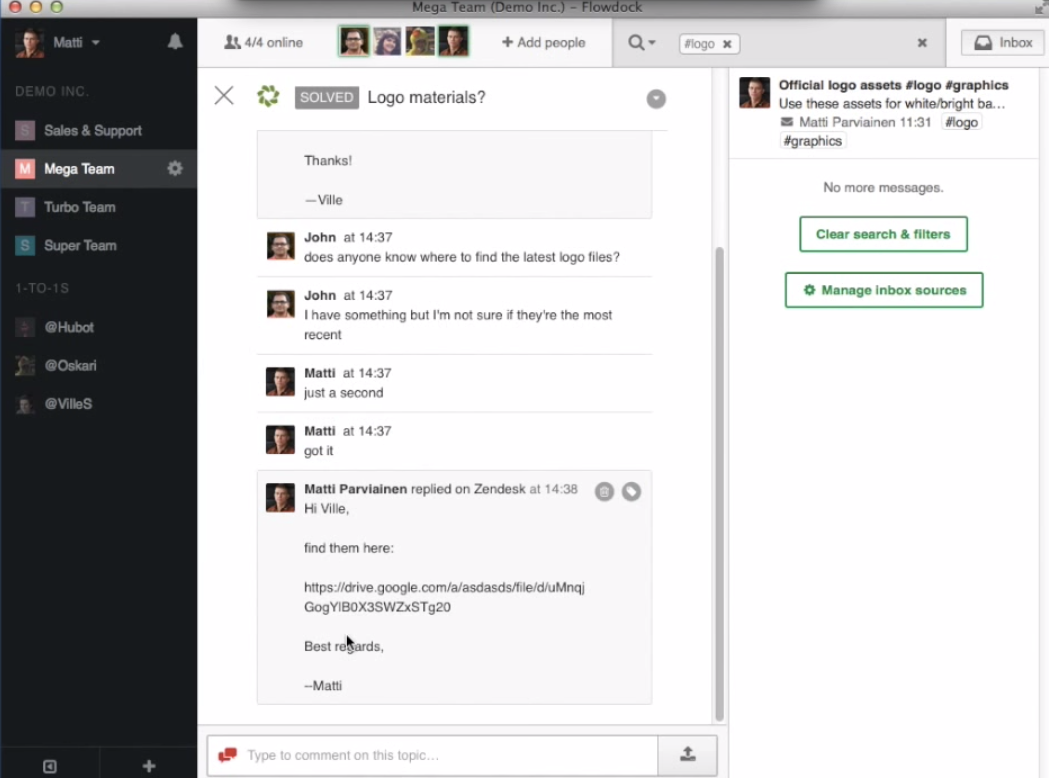The width and height of the screenshot is (1049, 778).
Task: Clear the search field with X
Action: coord(922,43)
